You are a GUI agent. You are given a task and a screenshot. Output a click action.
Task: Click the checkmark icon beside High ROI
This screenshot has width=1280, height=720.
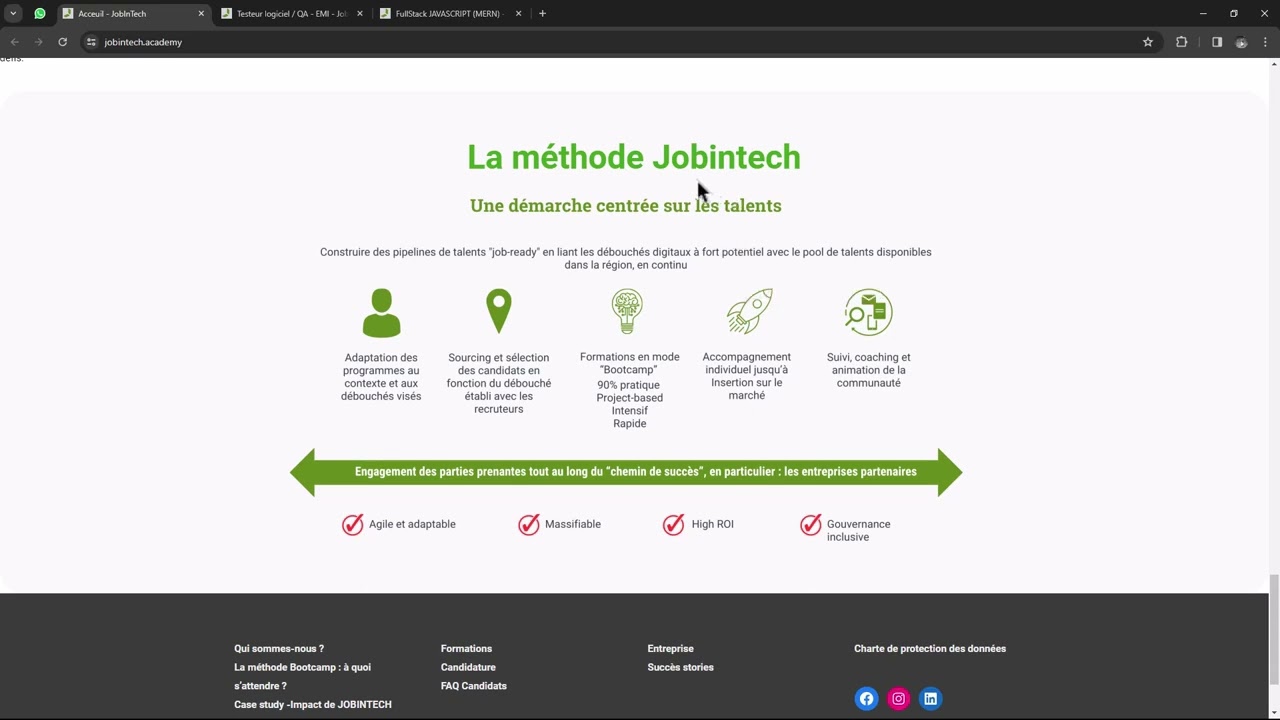[674, 524]
